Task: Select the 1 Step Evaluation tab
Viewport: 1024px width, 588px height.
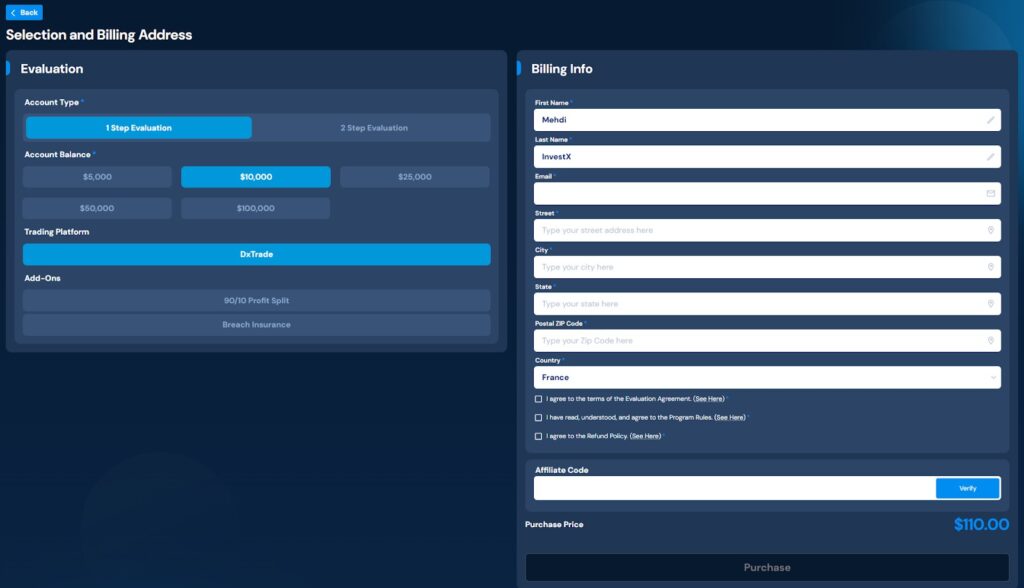Action: 139,128
